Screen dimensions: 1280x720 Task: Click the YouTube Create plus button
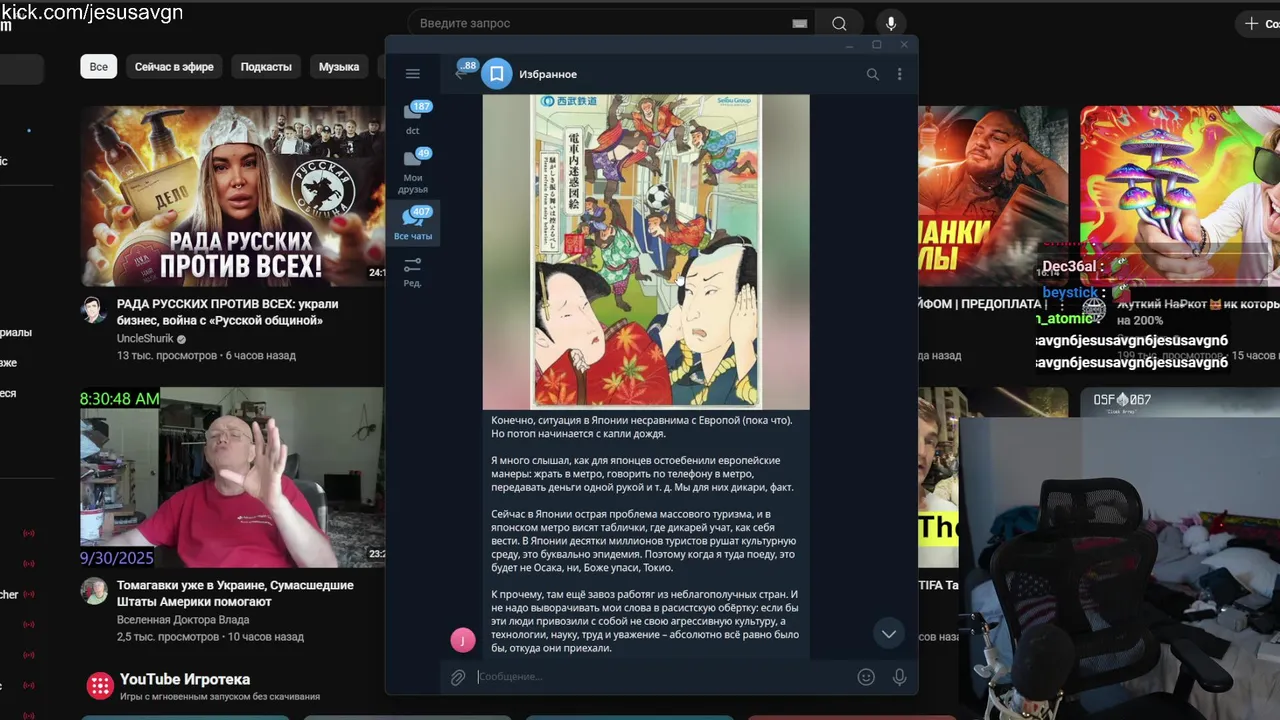[1259, 23]
